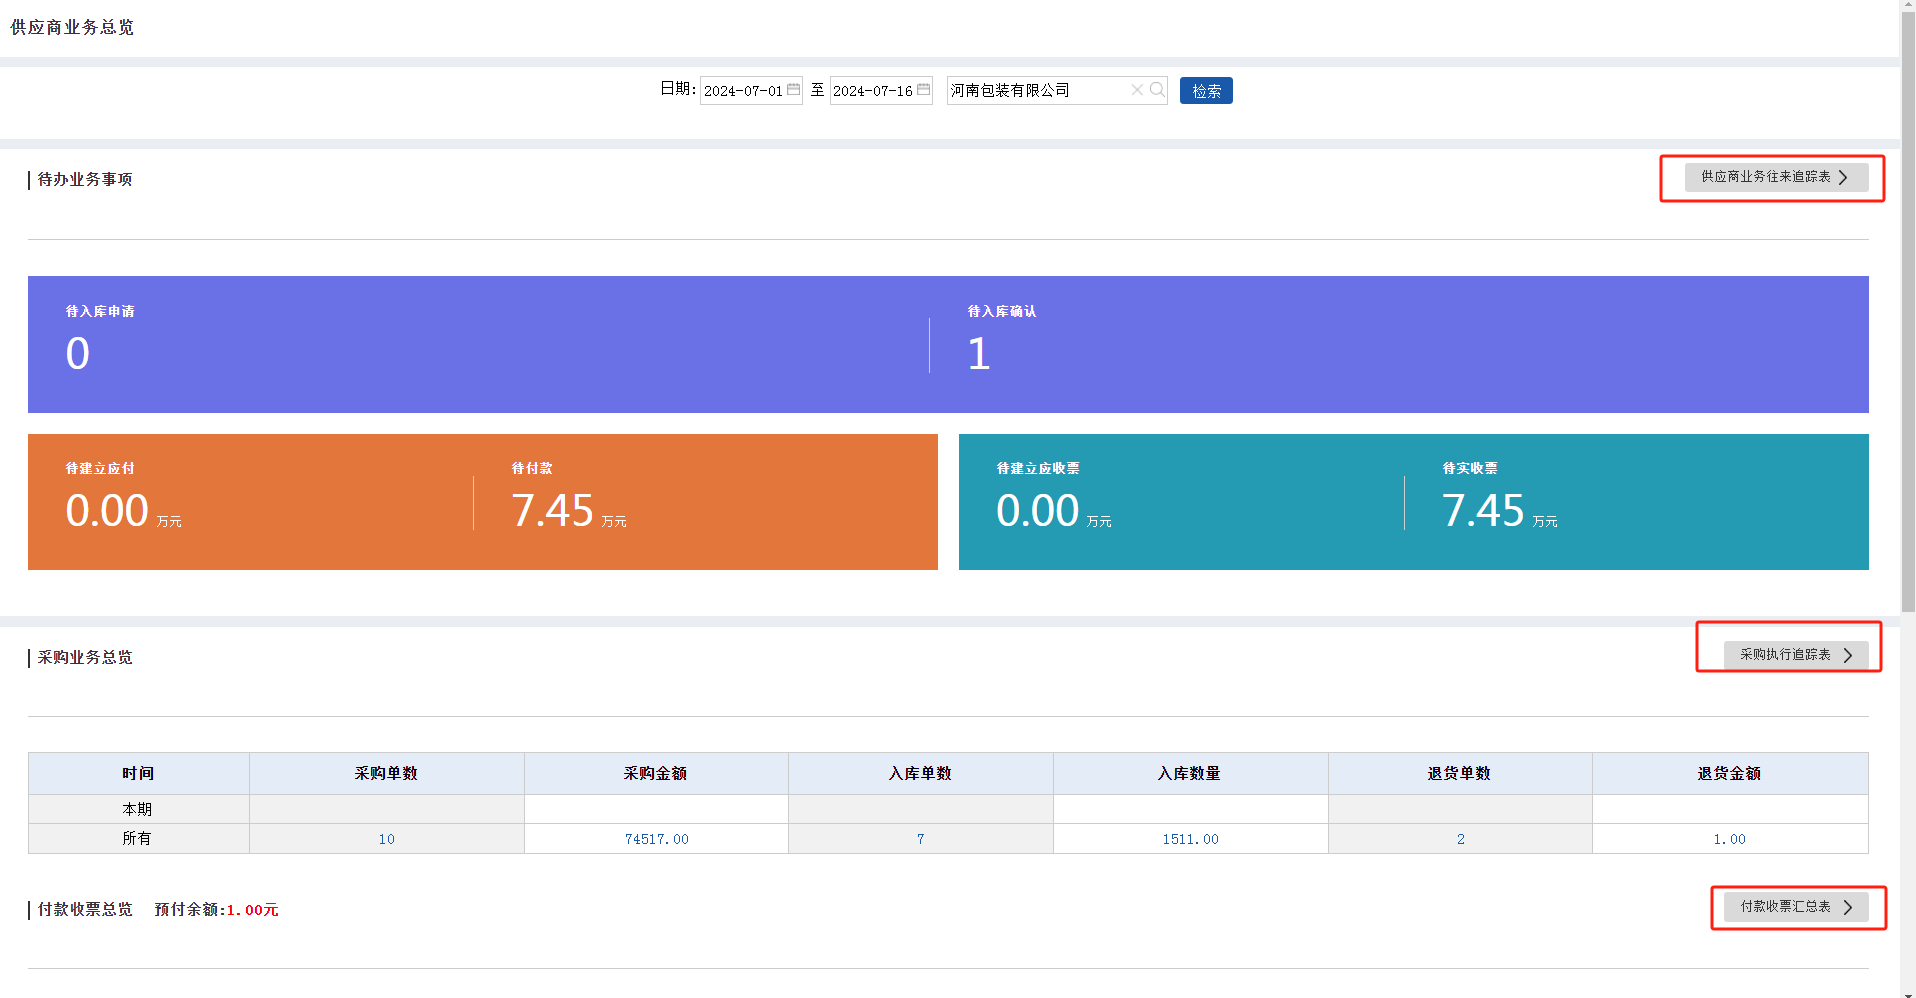The image size is (1916, 998).
Task: Open calendar icon for start date 2024-07-01
Action: pyautogui.click(x=793, y=90)
